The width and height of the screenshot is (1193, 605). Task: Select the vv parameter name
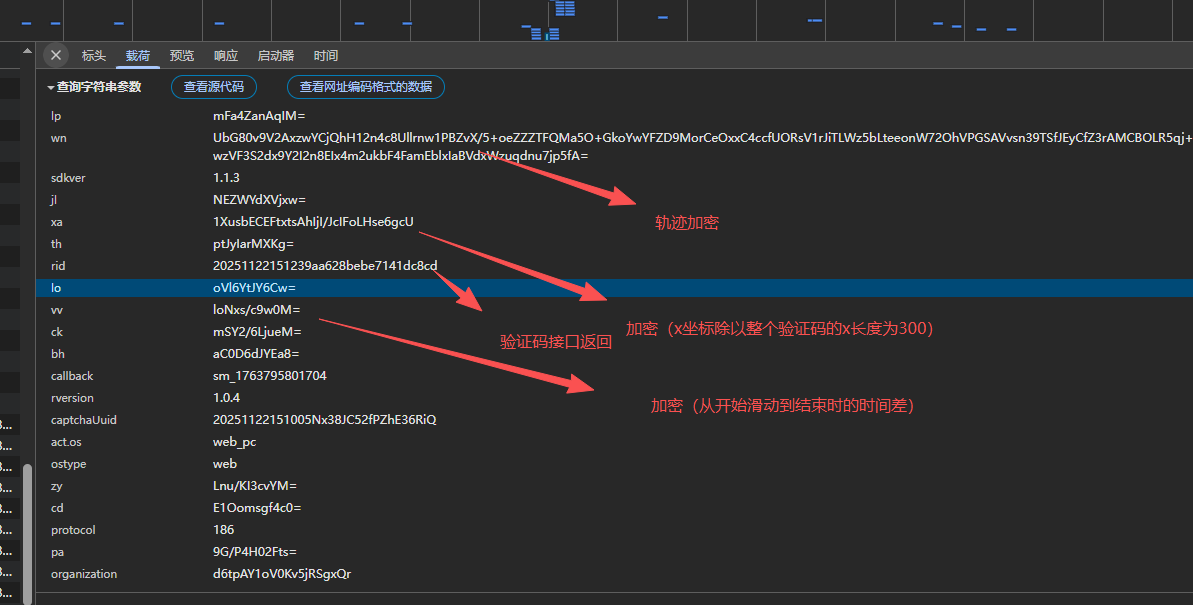(x=56, y=310)
